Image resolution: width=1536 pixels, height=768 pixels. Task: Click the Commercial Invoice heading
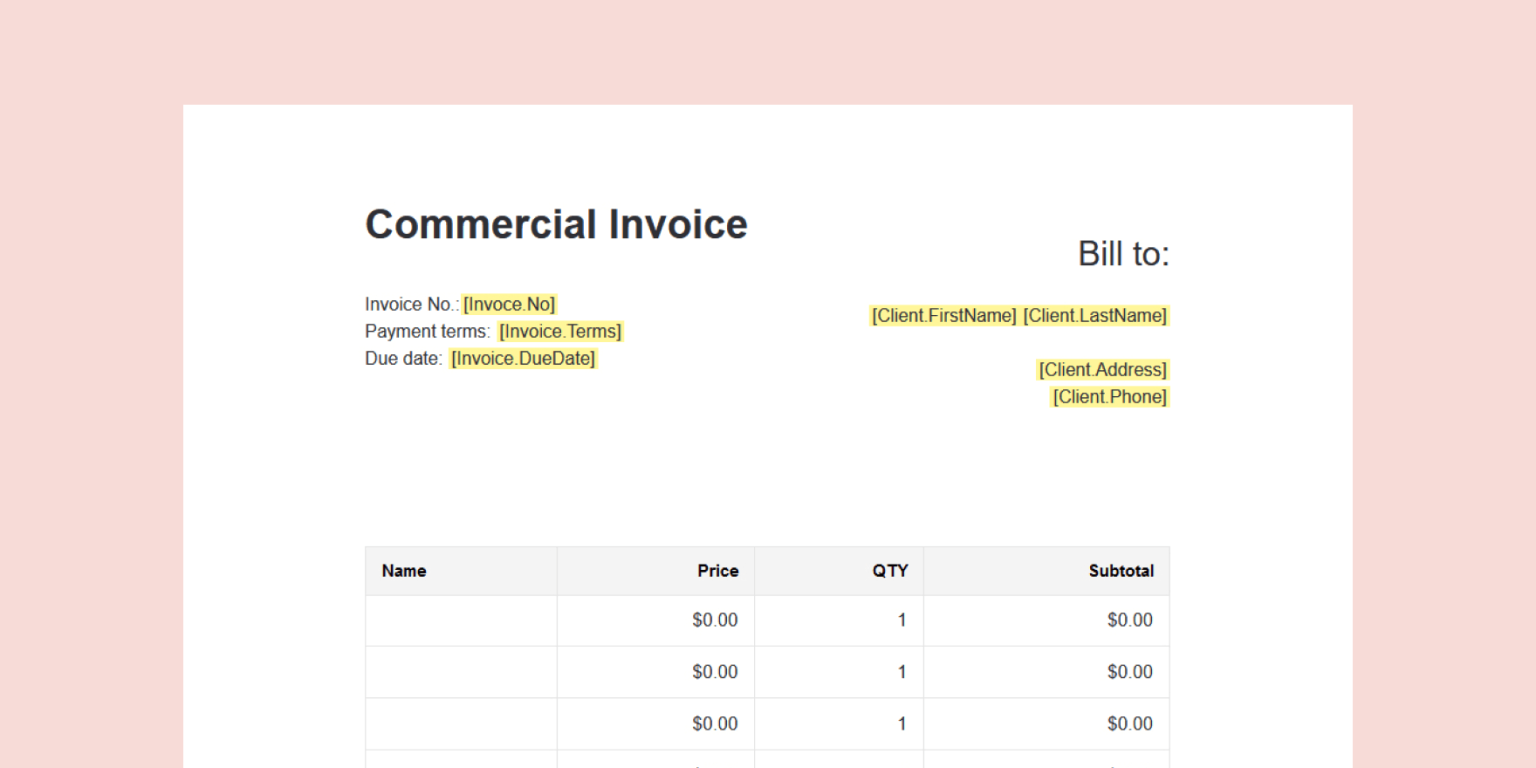(x=556, y=224)
